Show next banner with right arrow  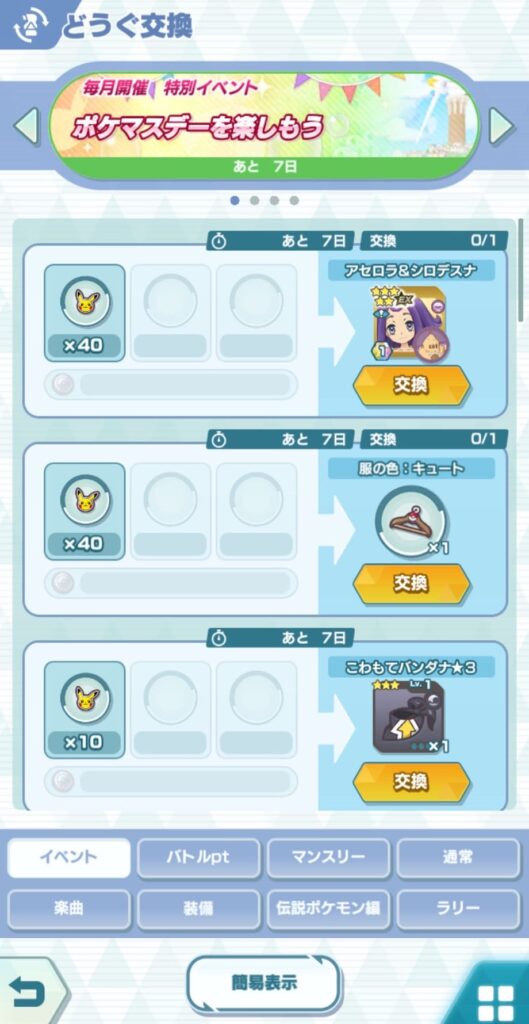click(502, 127)
